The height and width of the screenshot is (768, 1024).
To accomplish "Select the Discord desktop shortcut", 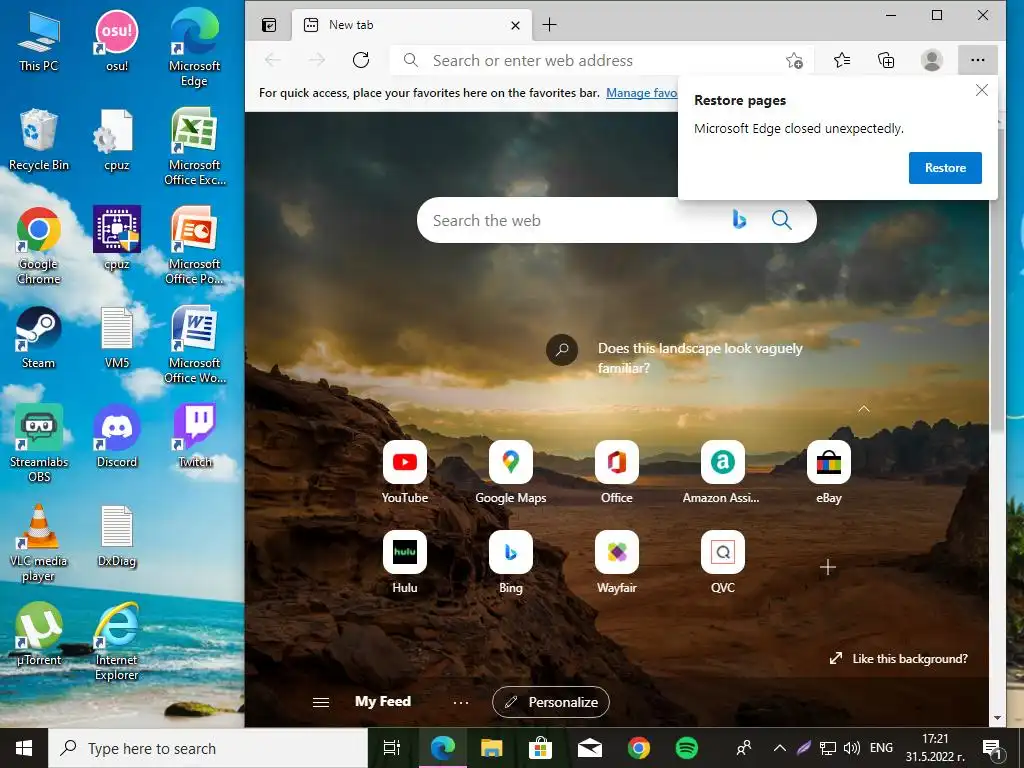I will coord(117,436).
